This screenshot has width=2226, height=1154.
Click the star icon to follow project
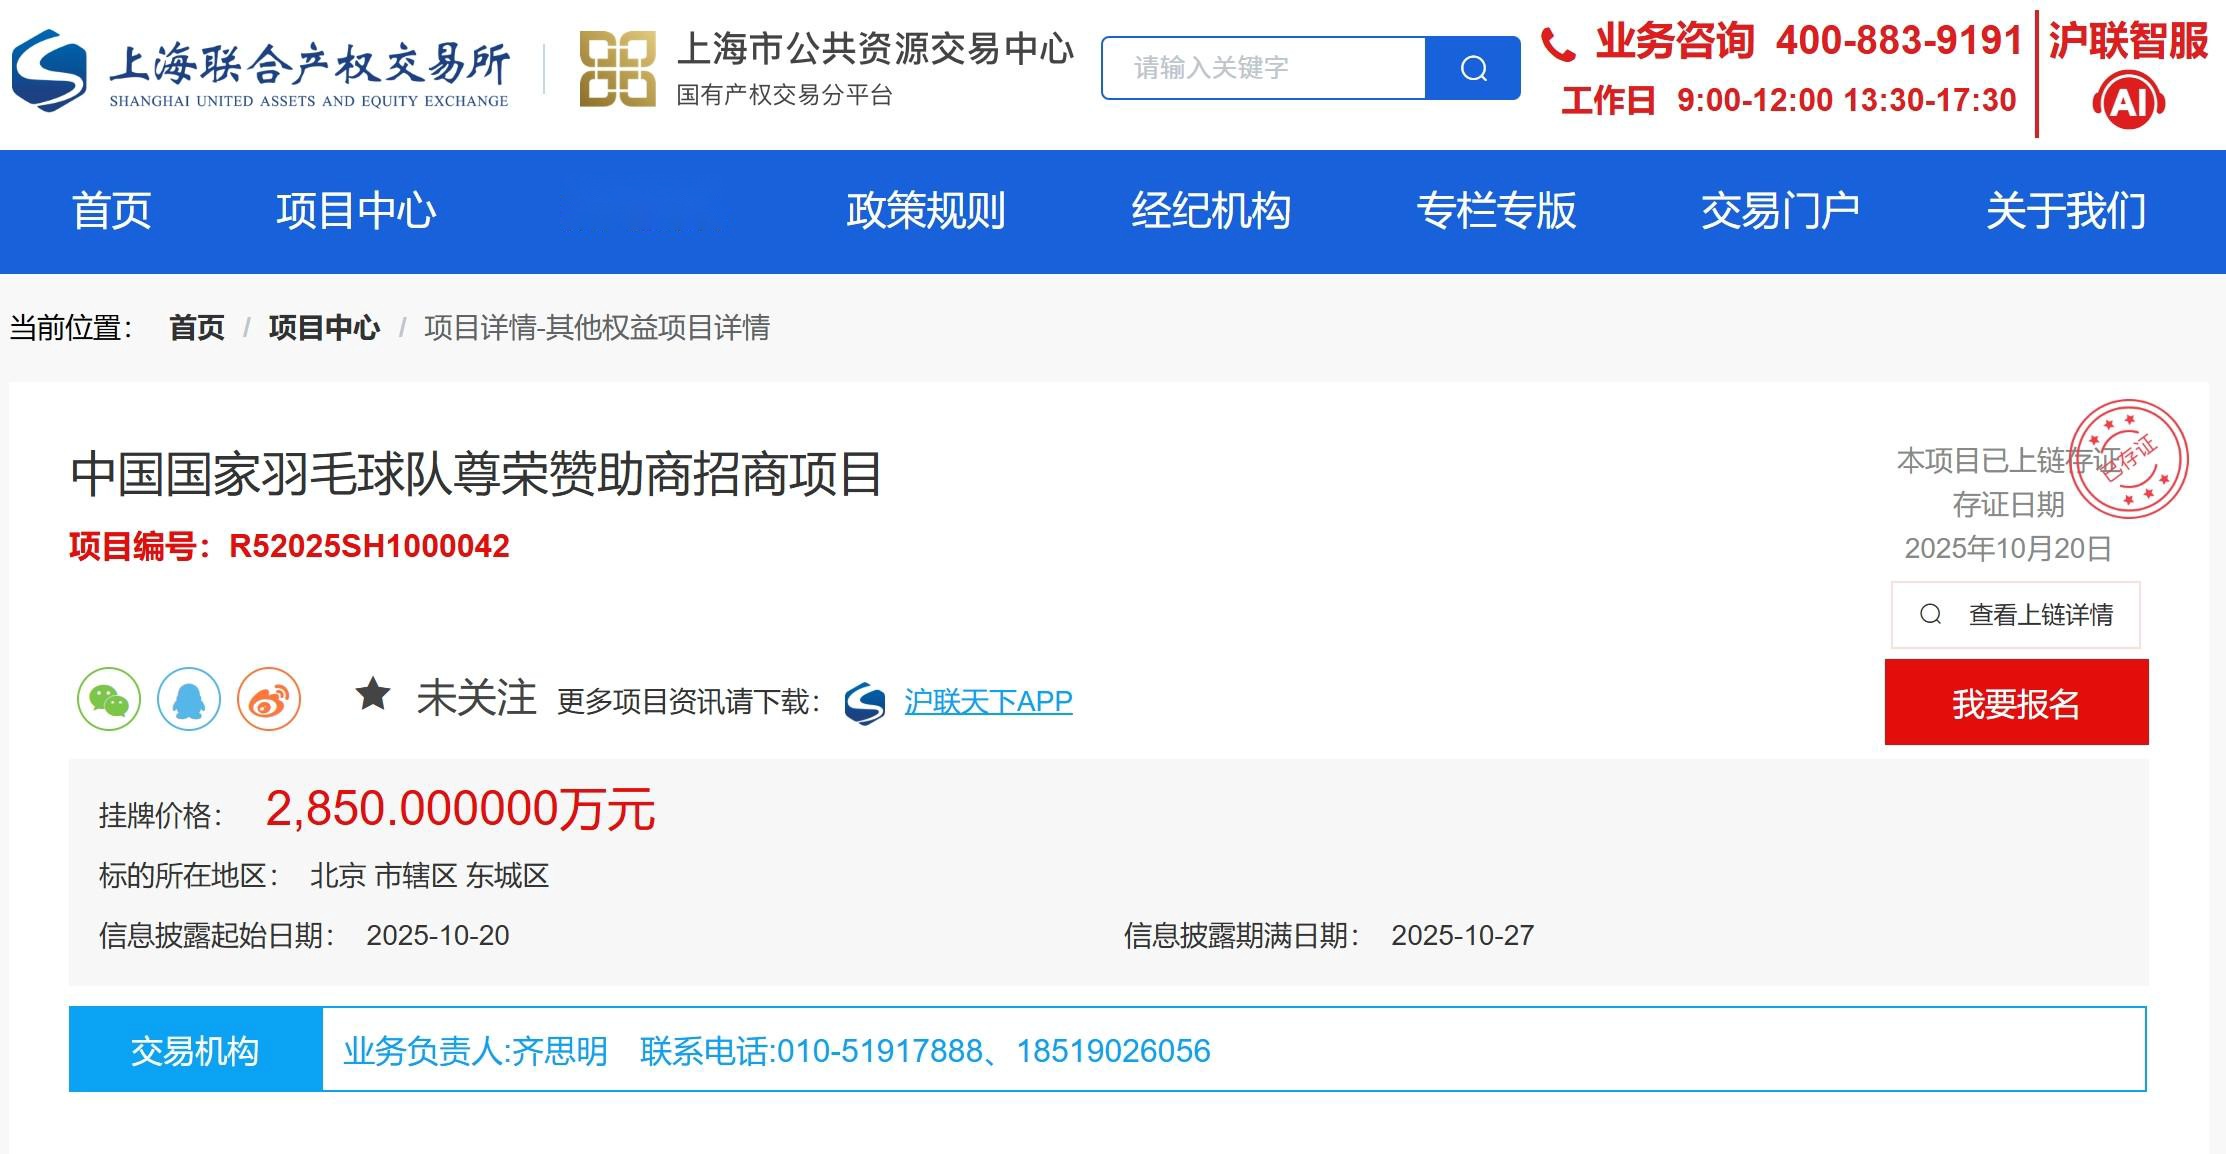point(373,695)
